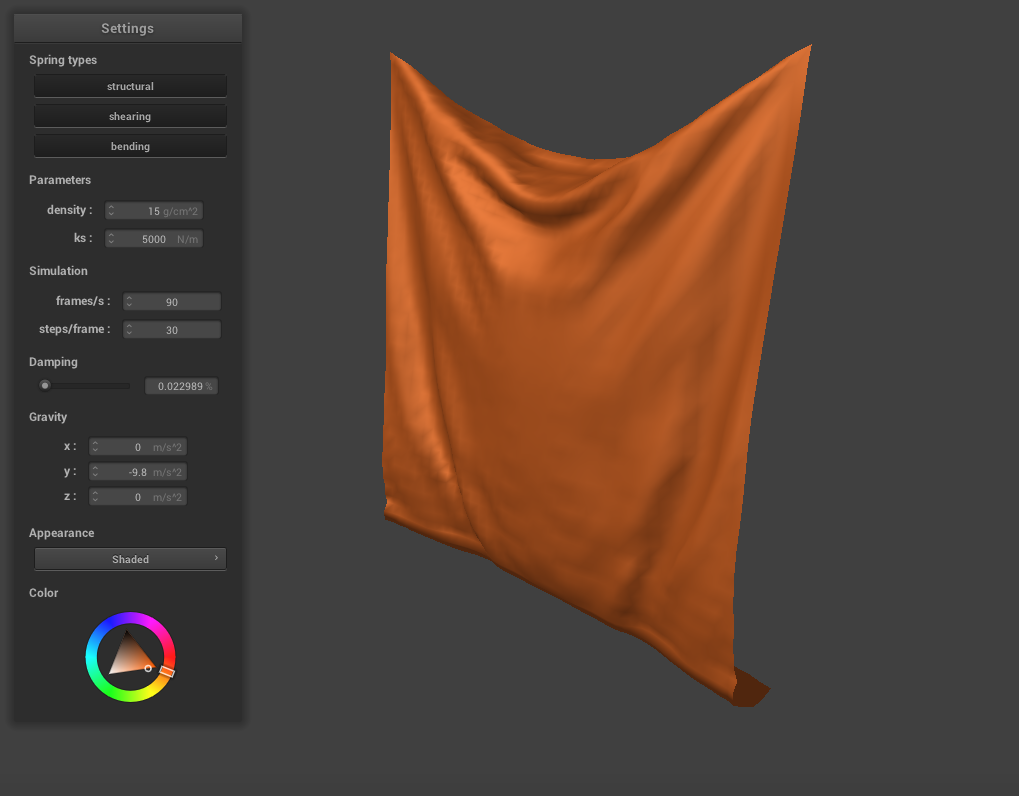The width and height of the screenshot is (1019, 796).
Task: Toggle the bending spring type
Action: point(130,146)
